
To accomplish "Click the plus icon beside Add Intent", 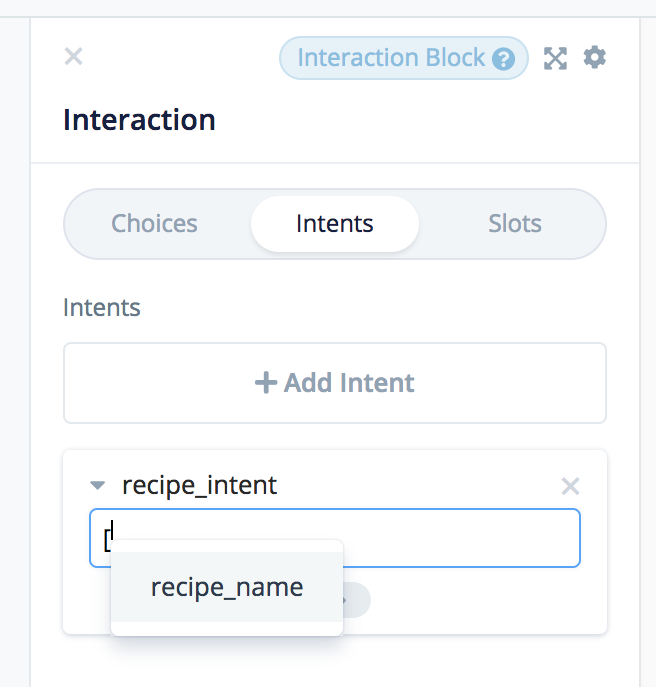I will (x=266, y=382).
